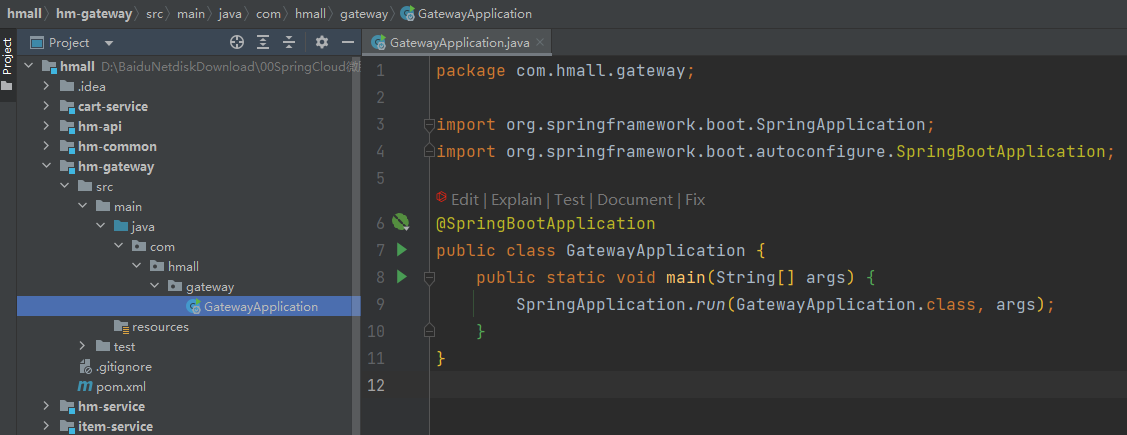Collapse the main folder
This screenshot has width=1127, height=435.
pyautogui.click(x=83, y=206)
